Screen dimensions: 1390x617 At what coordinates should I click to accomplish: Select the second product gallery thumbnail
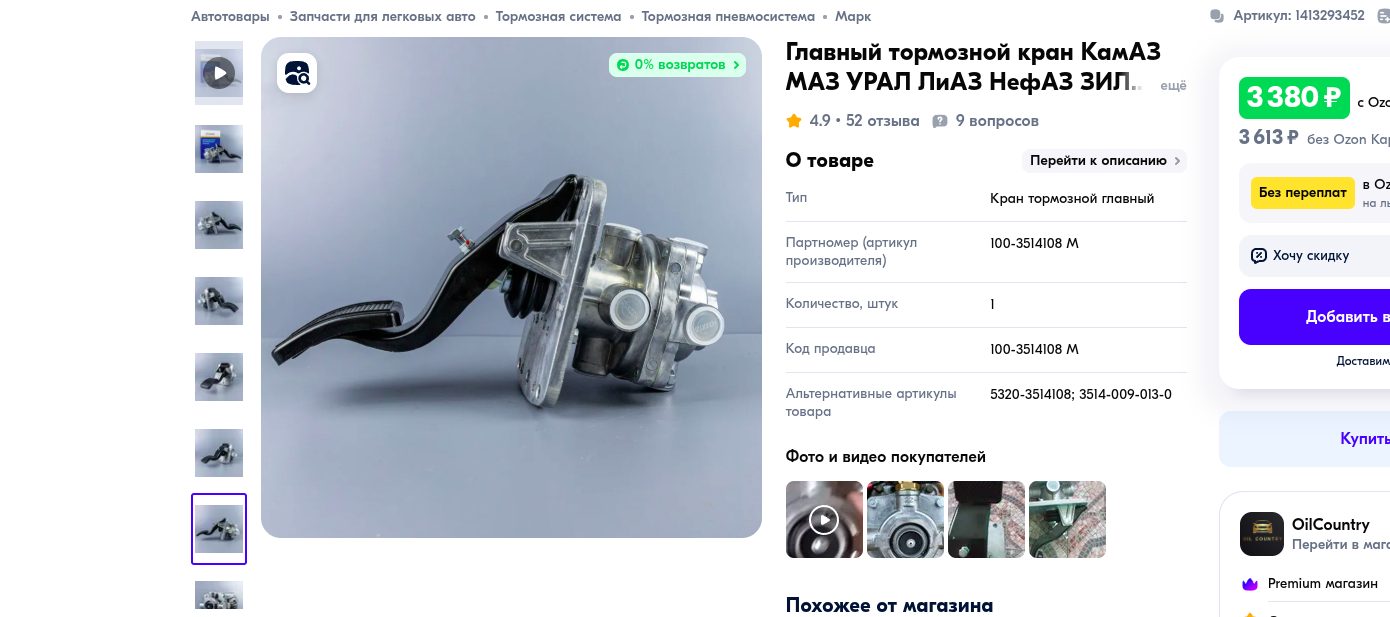tap(219, 149)
